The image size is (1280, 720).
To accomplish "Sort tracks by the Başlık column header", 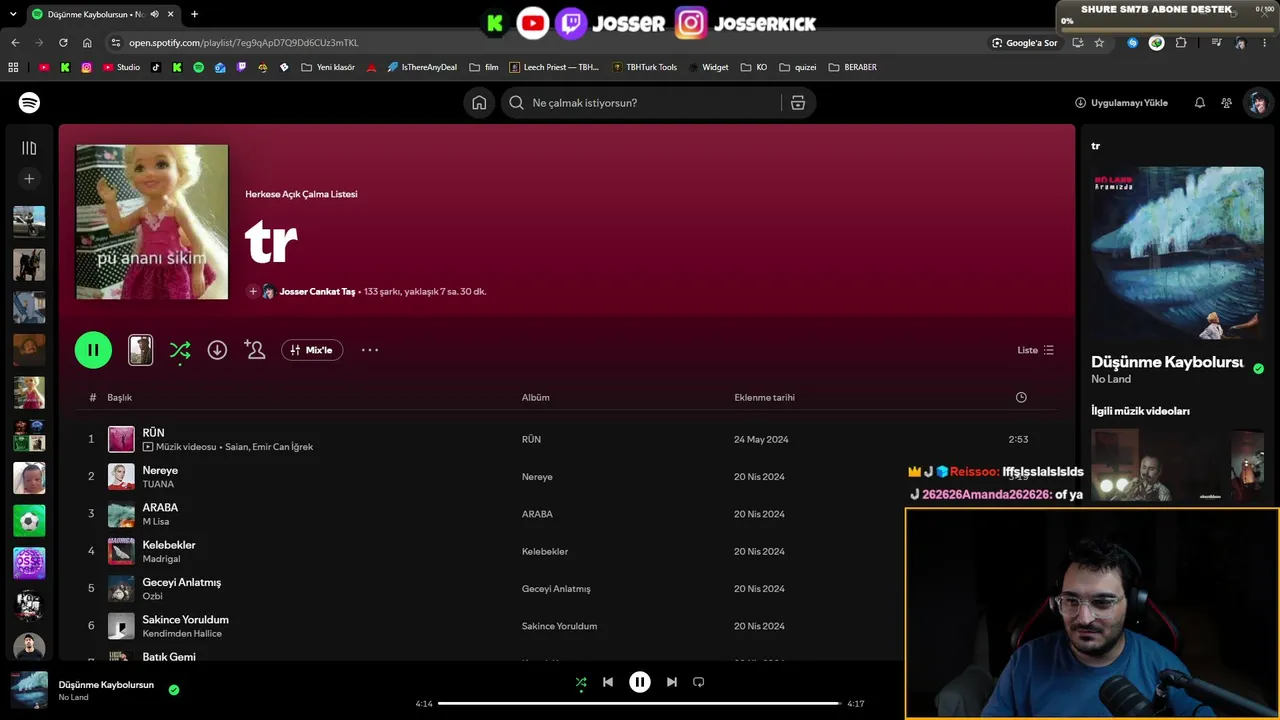I will (x=120, y=397).
